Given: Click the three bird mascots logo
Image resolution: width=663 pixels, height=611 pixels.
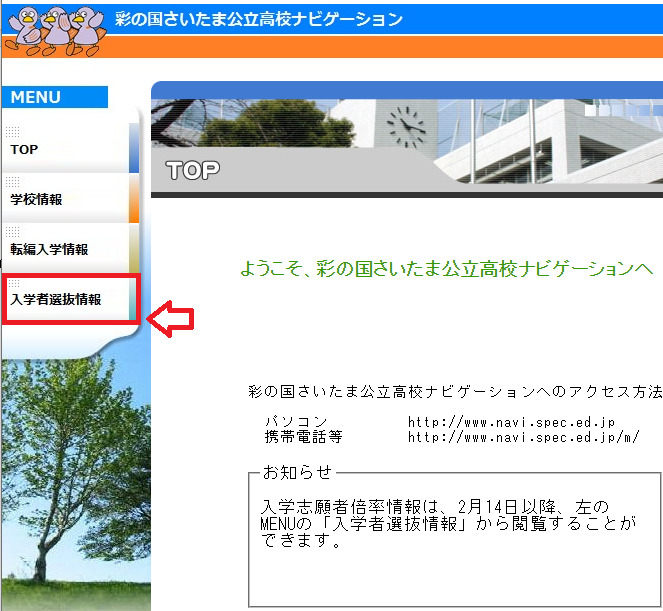Looking at the screenshot, I should [56, 31].
